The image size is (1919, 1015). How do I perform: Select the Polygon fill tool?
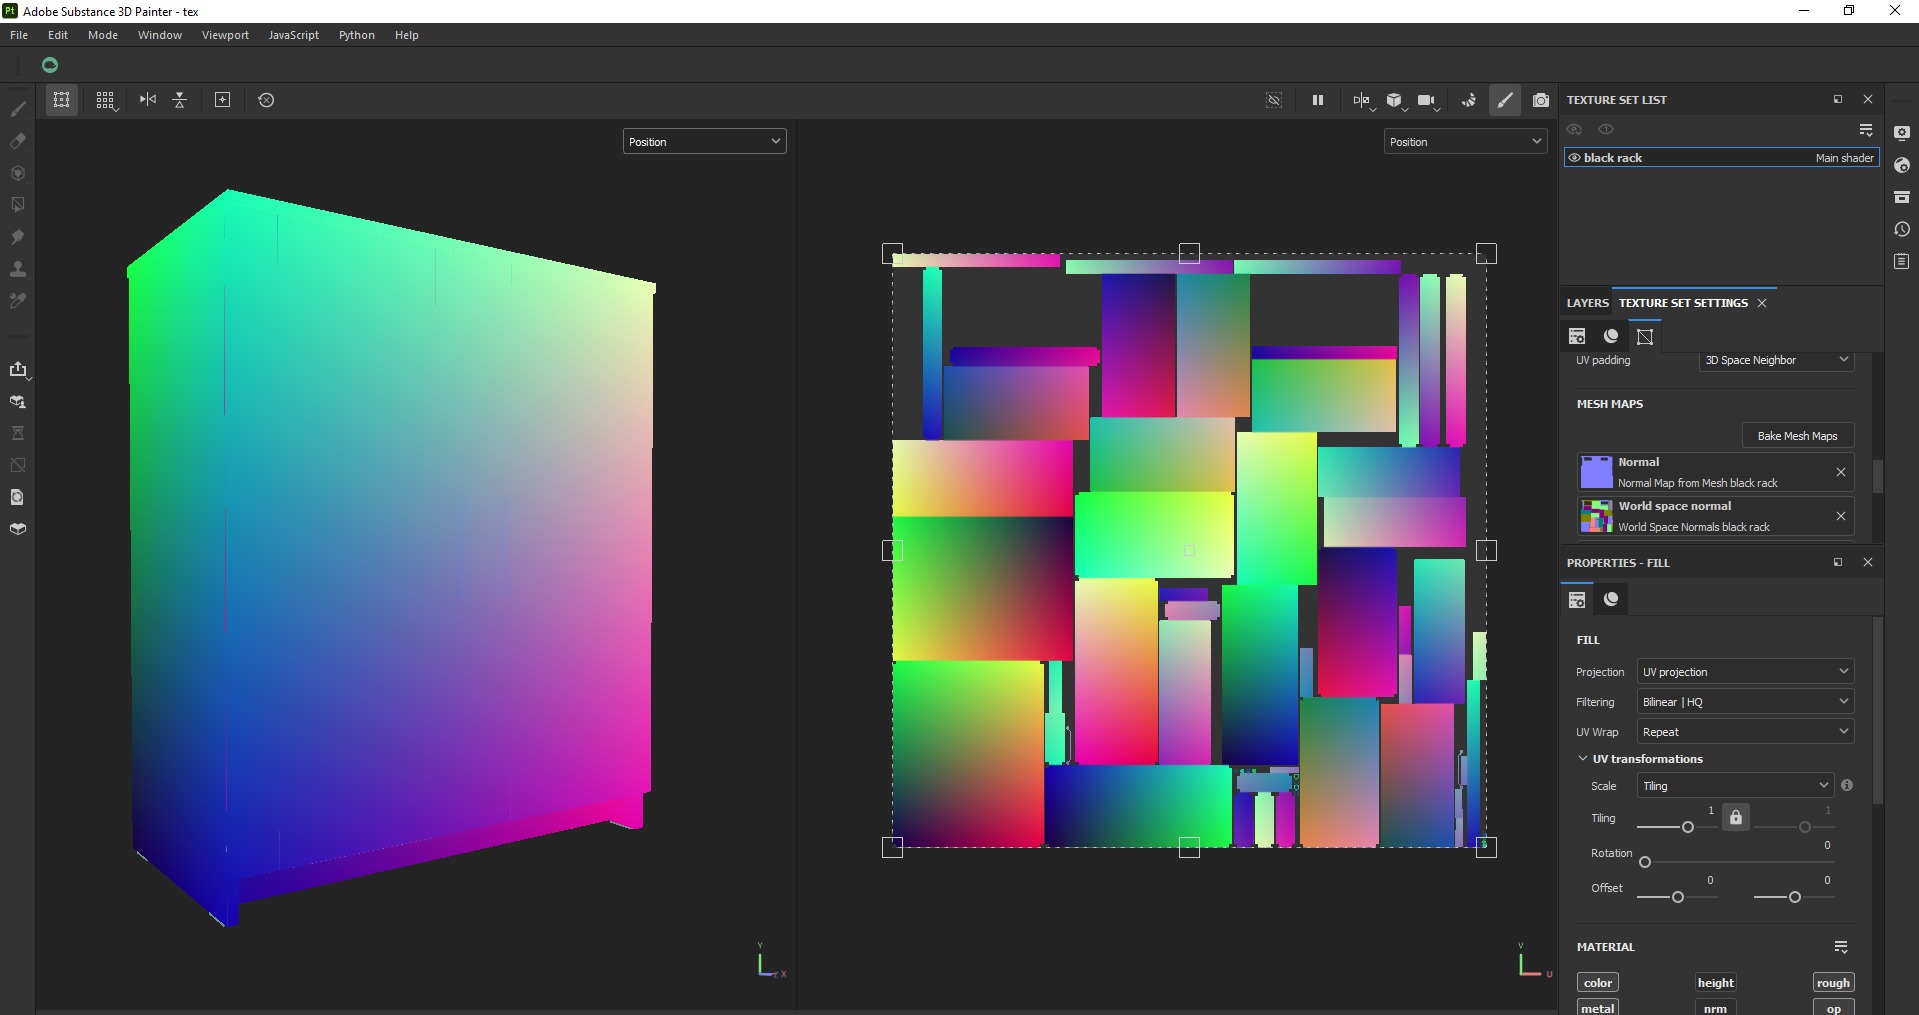(18, 205)
